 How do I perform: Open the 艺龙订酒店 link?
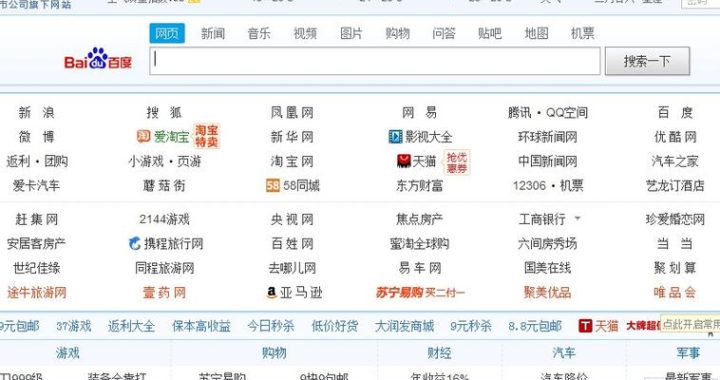pyautogui.click(x=675, y=185)
